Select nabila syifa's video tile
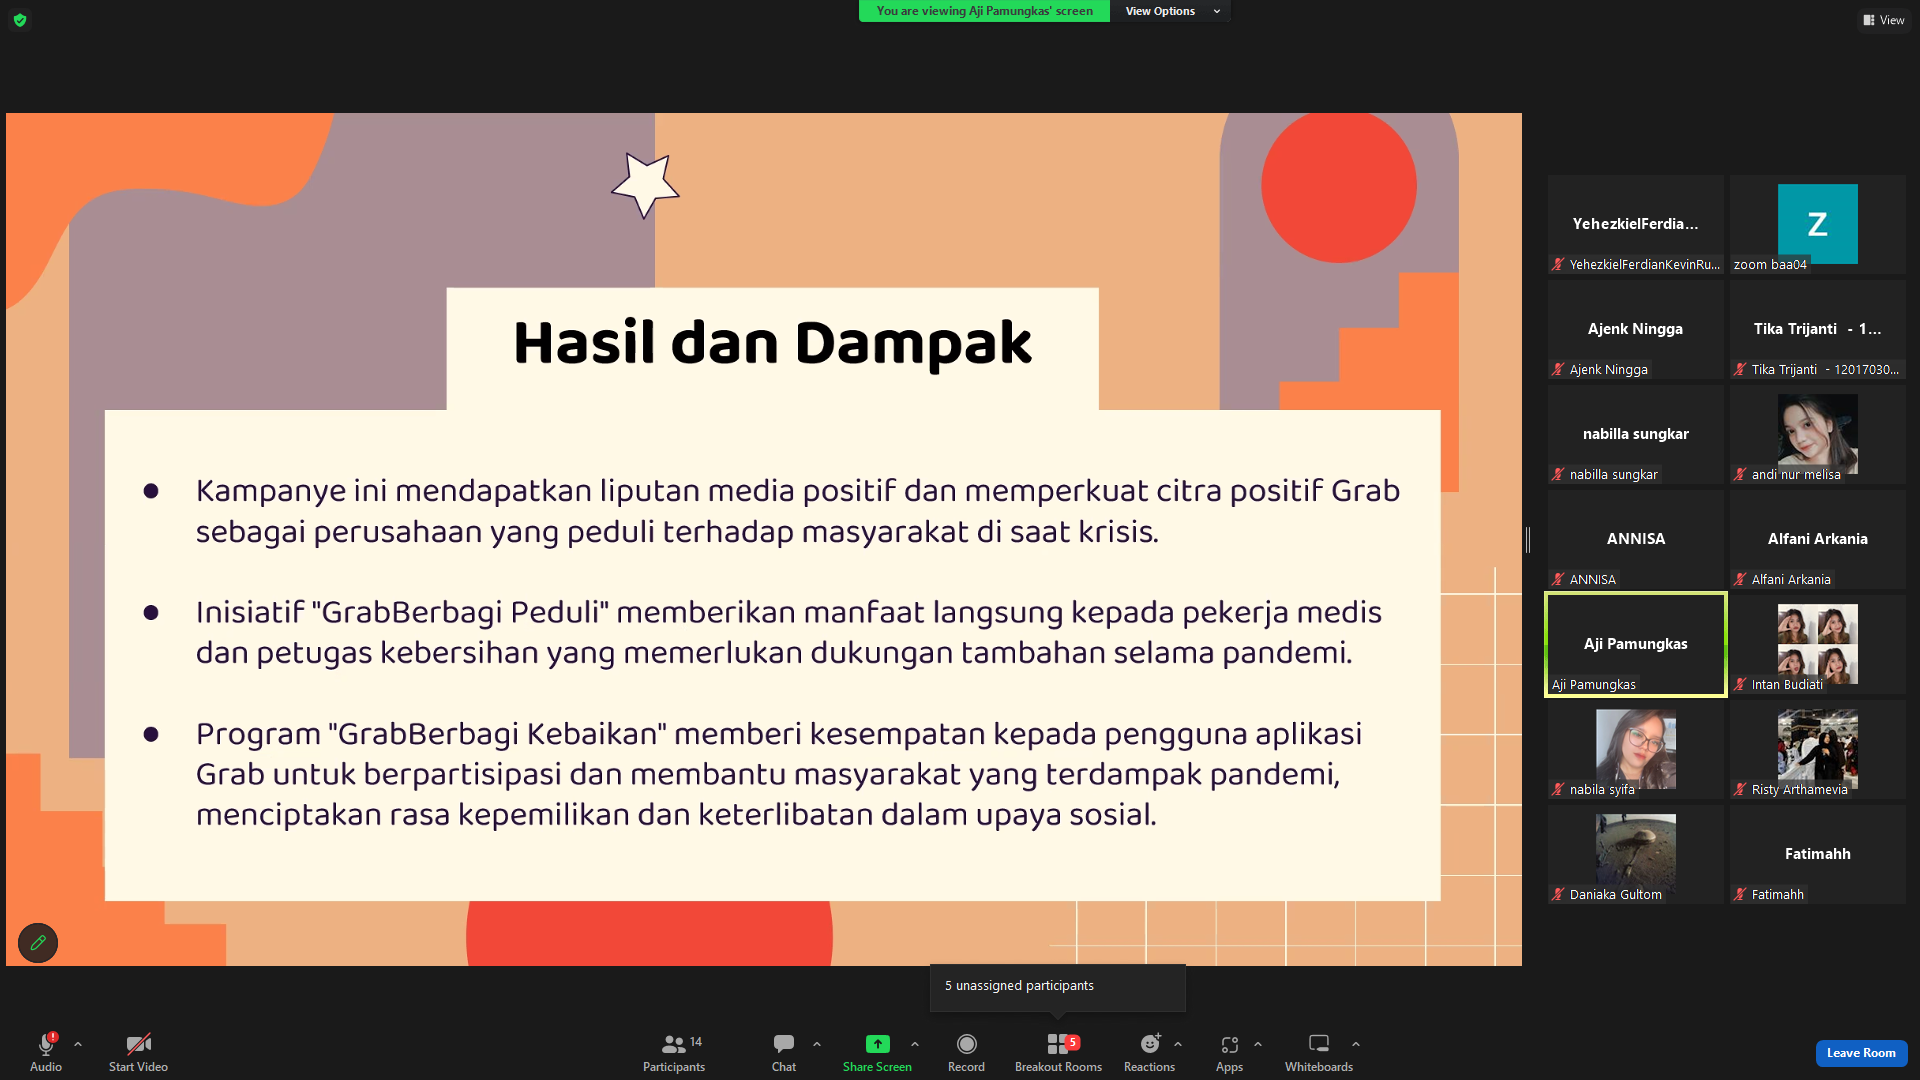Viewport: 1920px width, 1080px height. tap(1636, 749)
